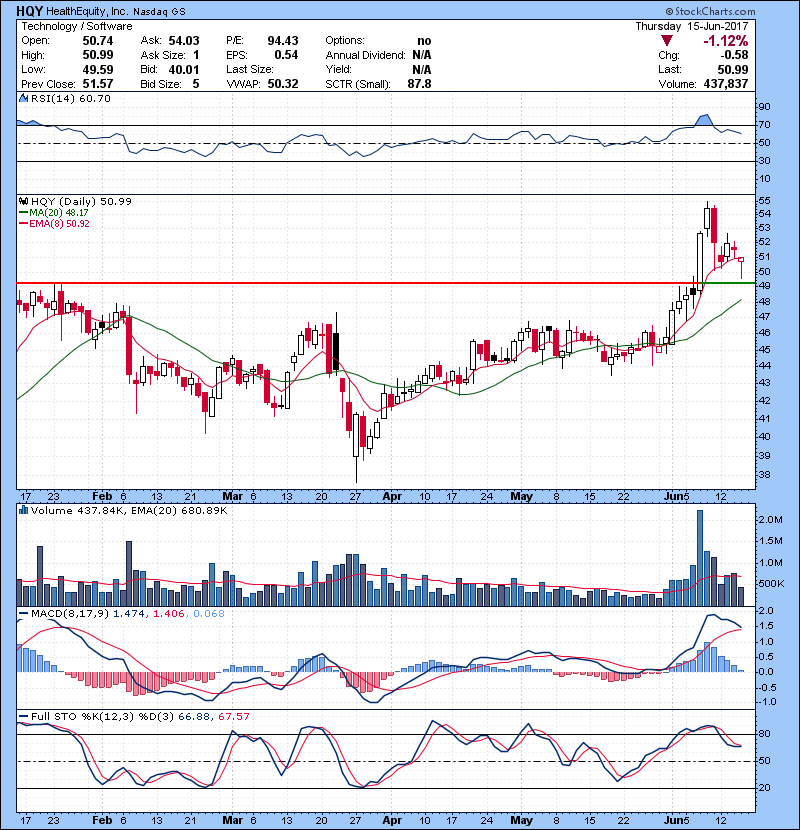Image resolution: width=800 pixels, height=830 pixels.
Task: Click the Yield N/A value
Action: [x=422, y=69]
